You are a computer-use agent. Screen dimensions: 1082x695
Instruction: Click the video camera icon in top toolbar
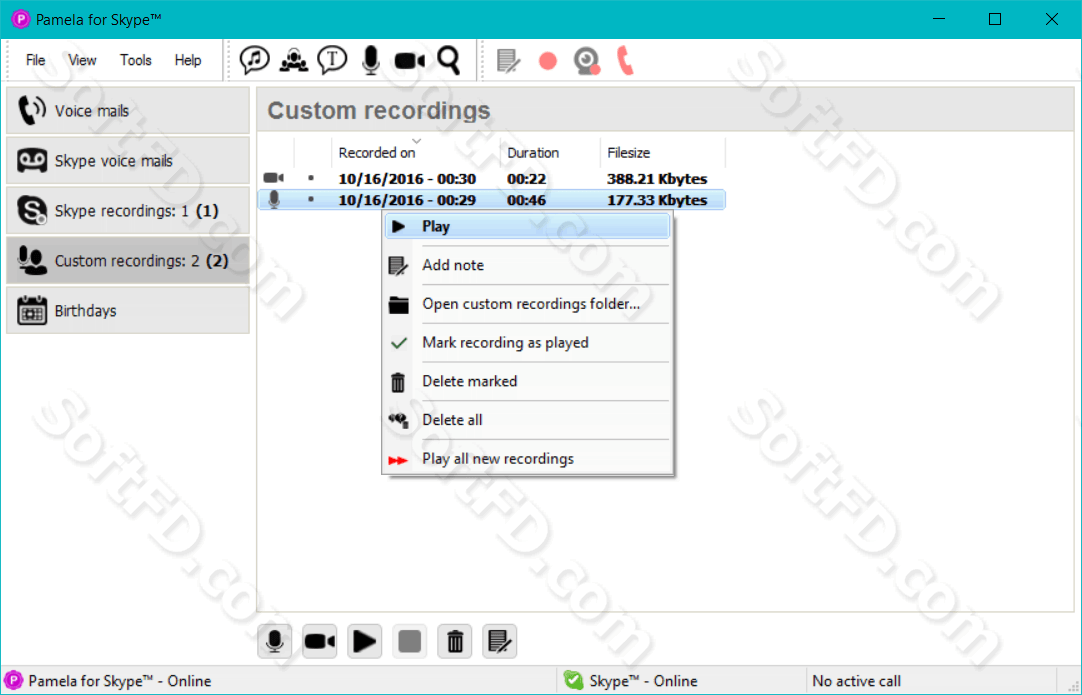pyautogui.click(x=410, y=61)
